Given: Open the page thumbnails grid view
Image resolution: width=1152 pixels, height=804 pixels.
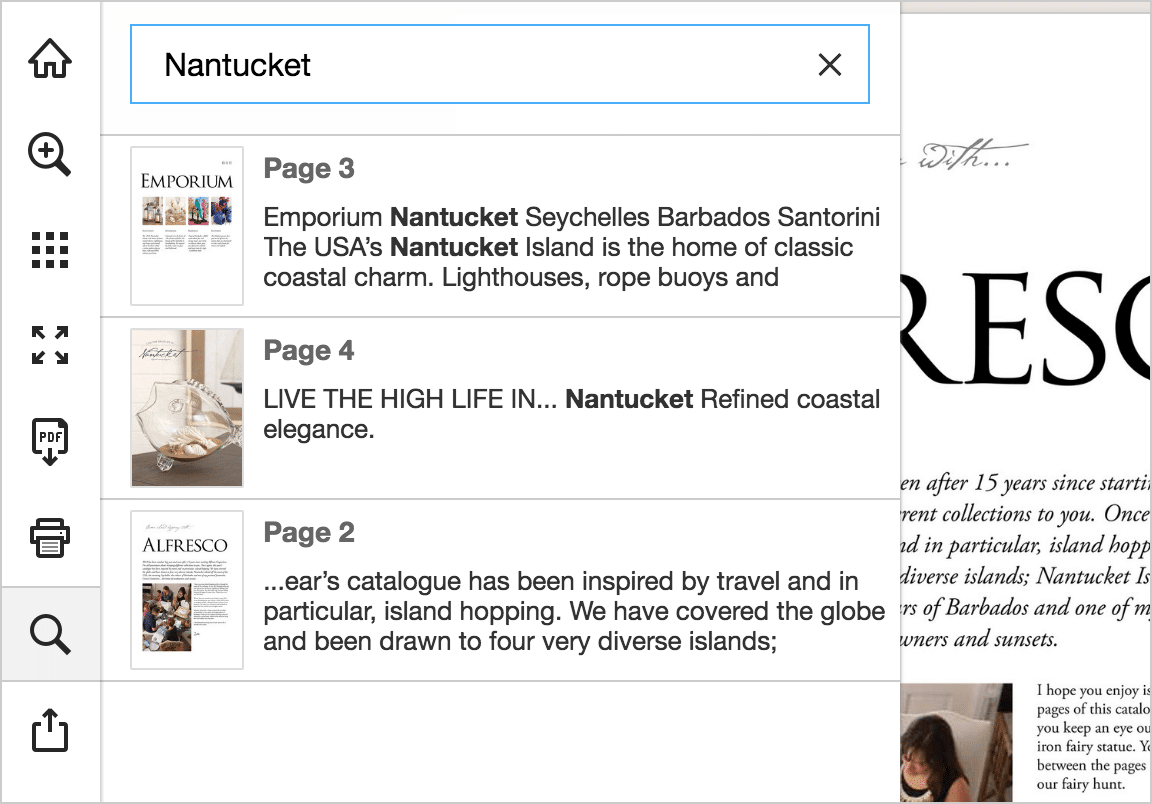Looking at the screenshot, I should coord(50,250).
